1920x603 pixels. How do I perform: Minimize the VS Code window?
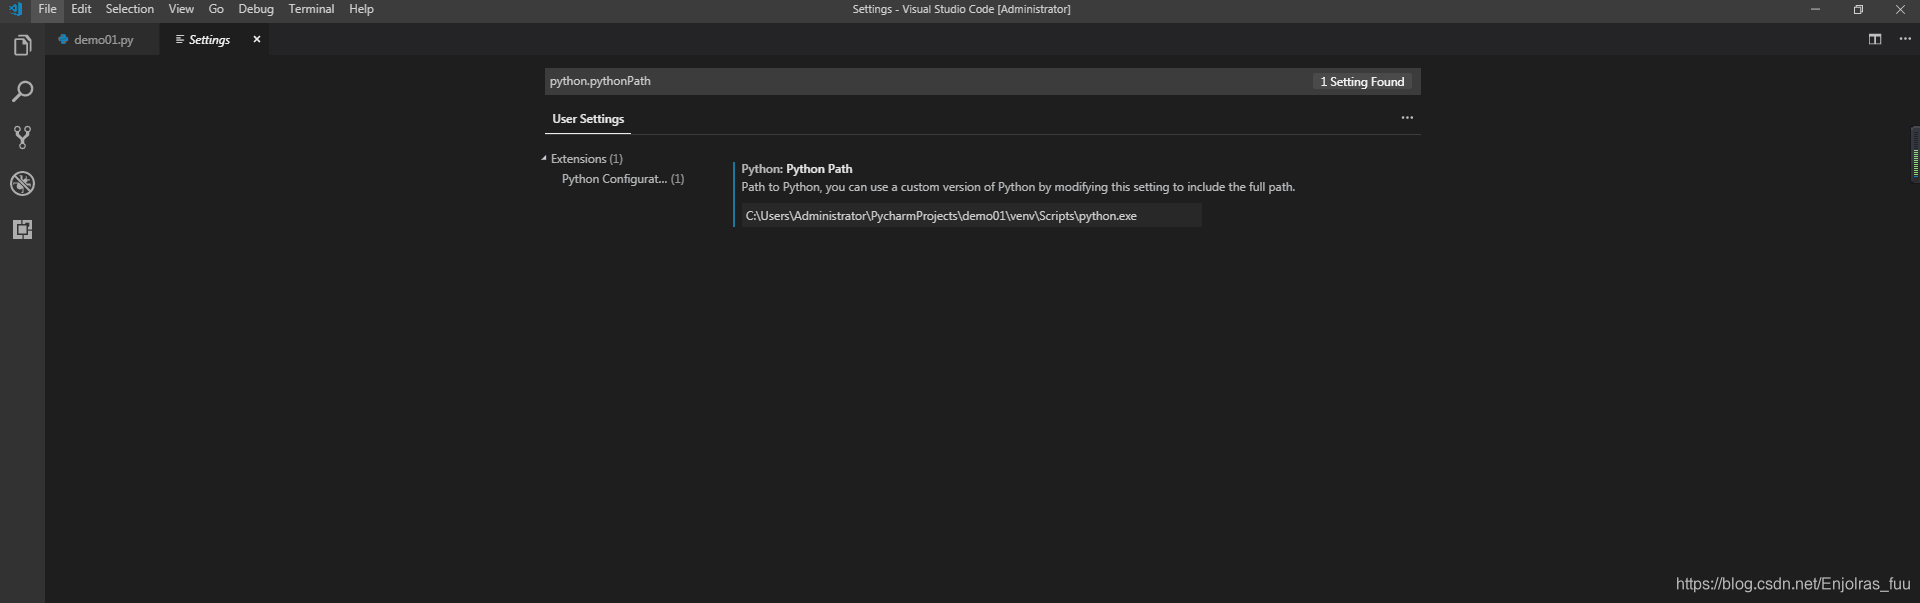(x=1815, y=9)
